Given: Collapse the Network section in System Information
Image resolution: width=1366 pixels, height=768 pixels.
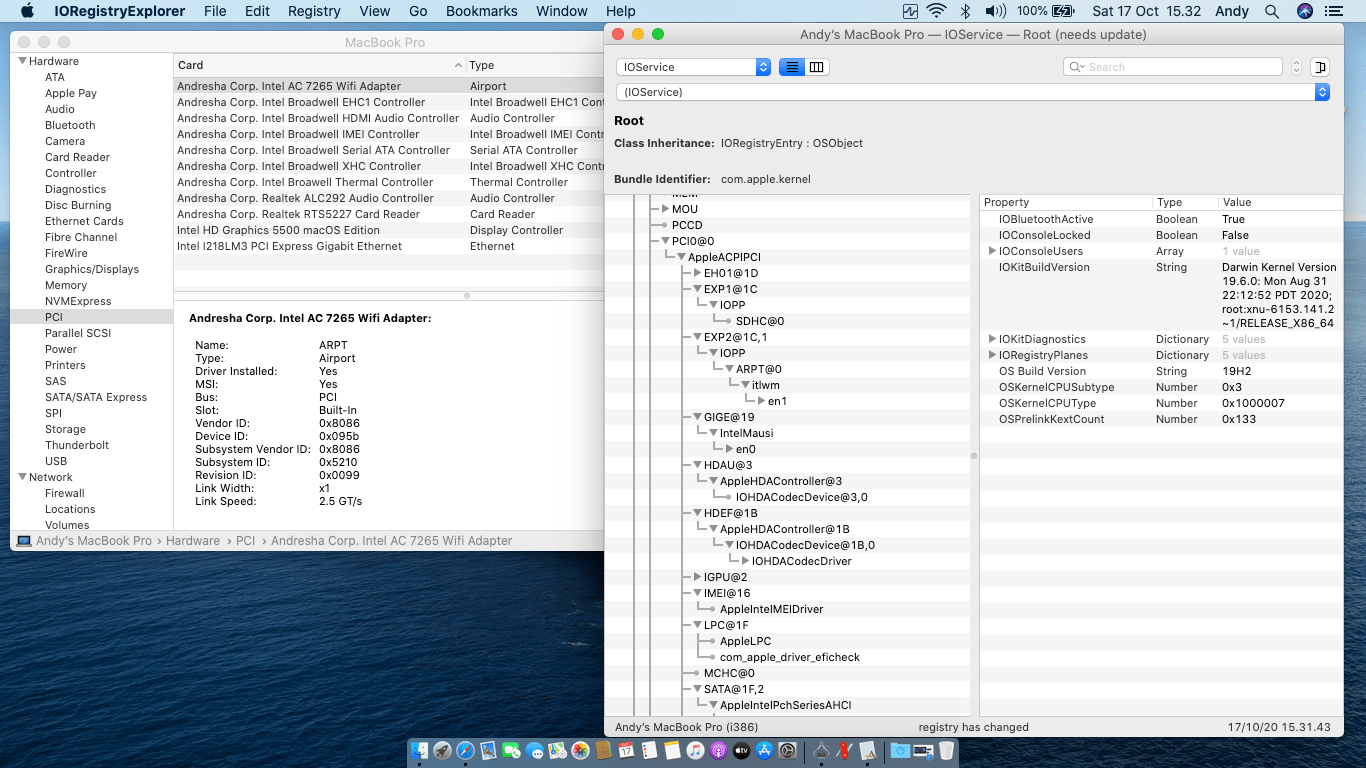Looking at the screenshot, I should 21,477.
